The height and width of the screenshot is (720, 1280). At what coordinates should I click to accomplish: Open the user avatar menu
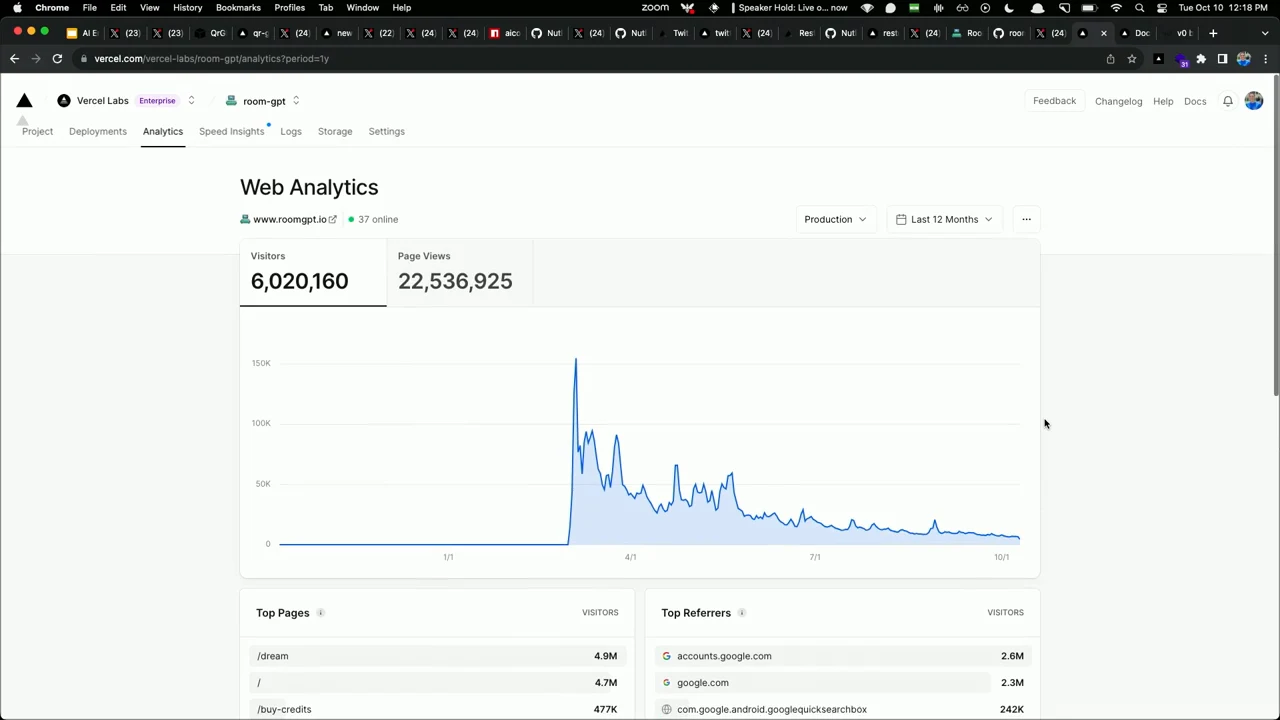pyautogui.click(x=1254, y=101)
